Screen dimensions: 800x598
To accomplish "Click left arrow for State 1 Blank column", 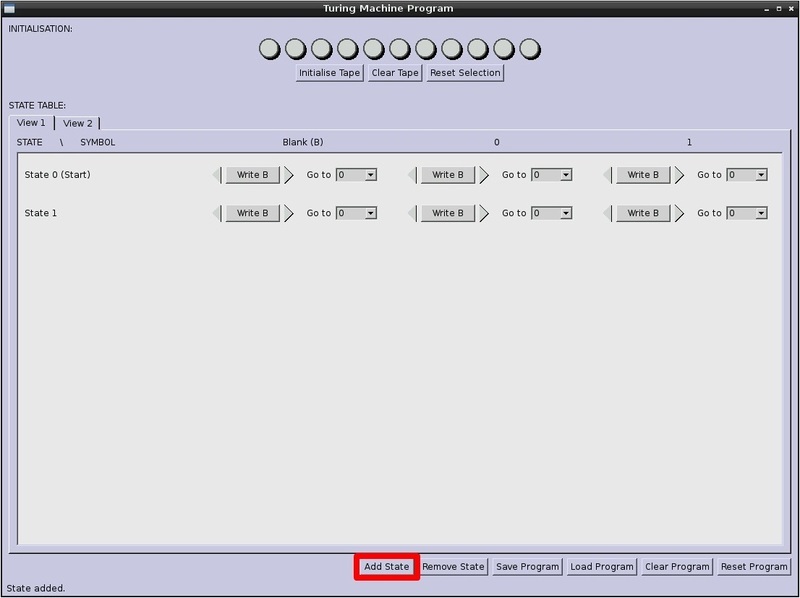I will click(x=217, y=213).
